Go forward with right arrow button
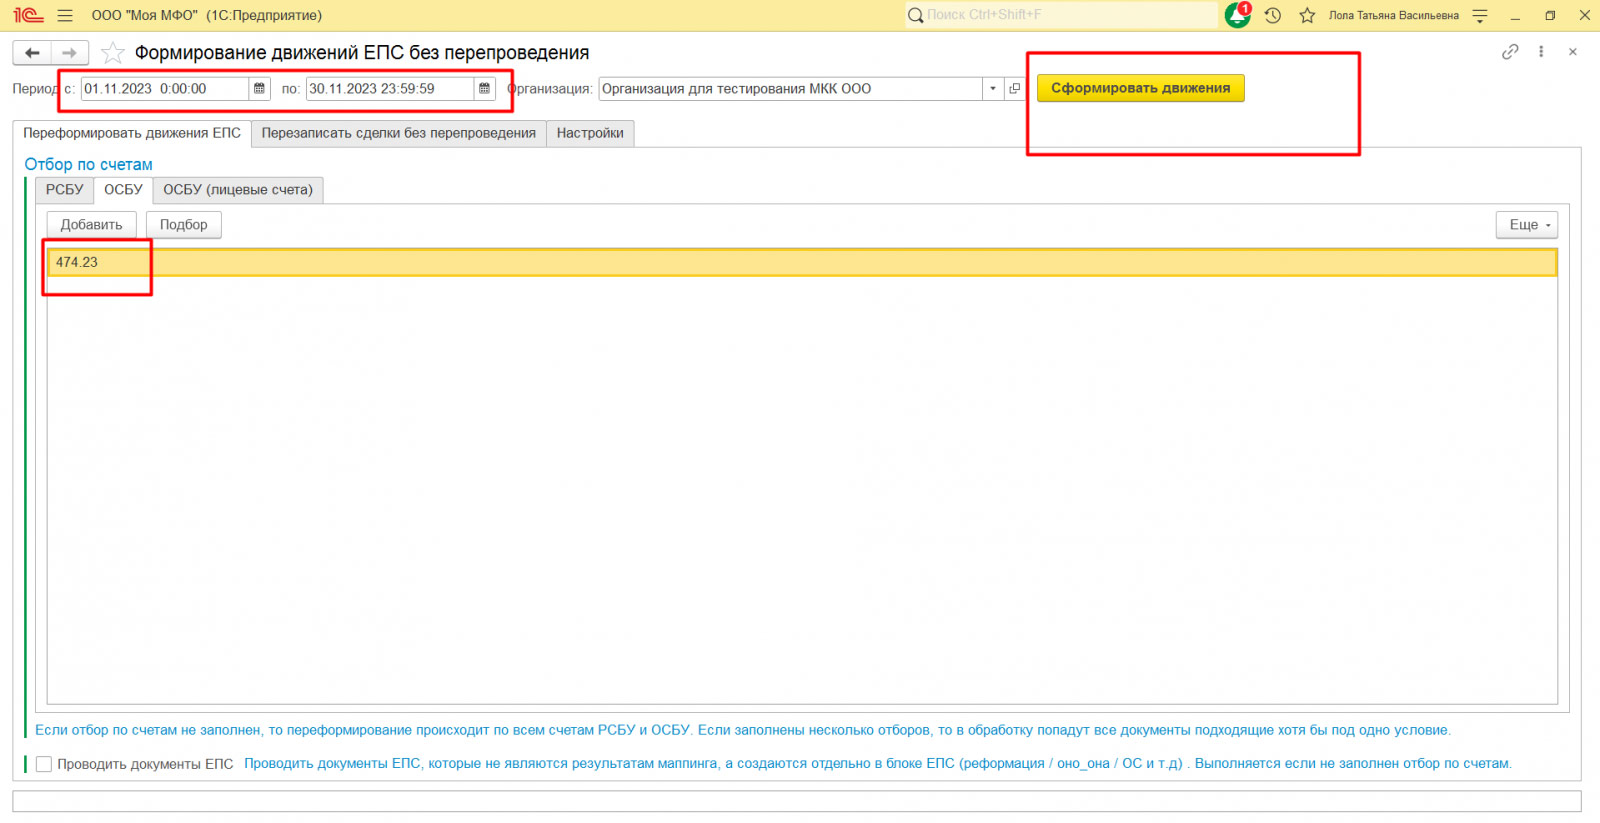The width and height of the screenshot is (1600, 823). coord(69,53)
